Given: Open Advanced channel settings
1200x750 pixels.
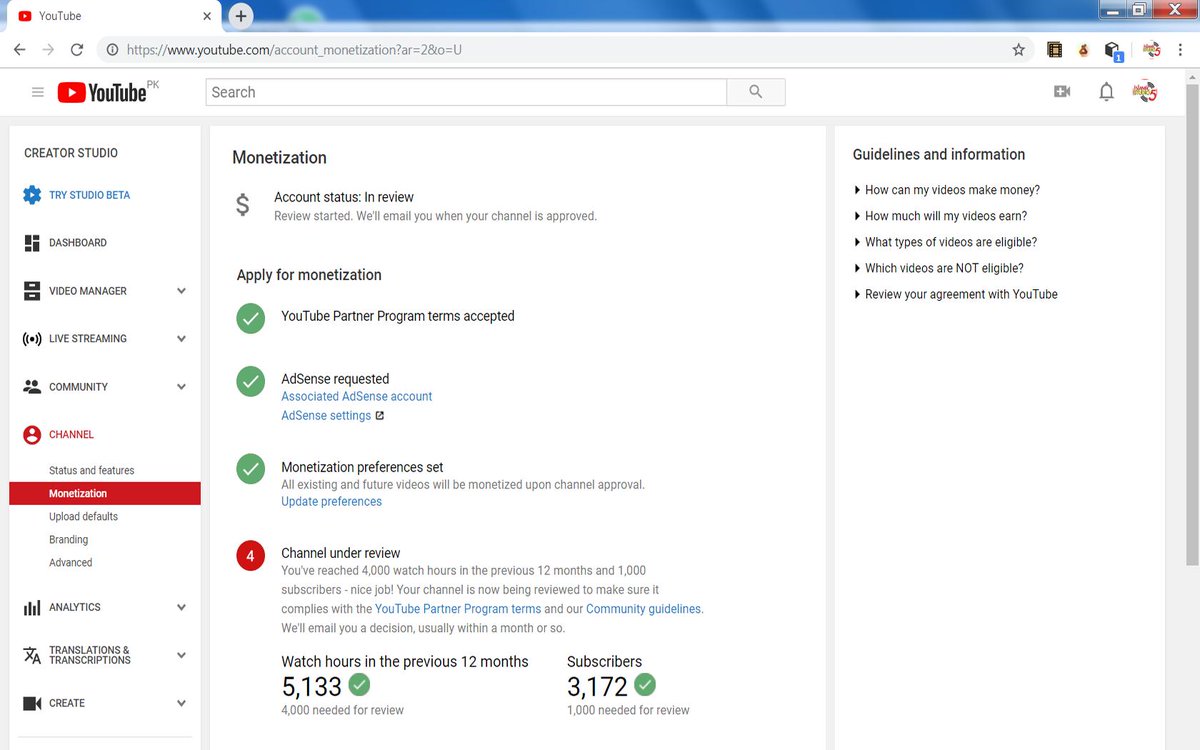Looking at the screenshot, I should click(x=70, y=562).
